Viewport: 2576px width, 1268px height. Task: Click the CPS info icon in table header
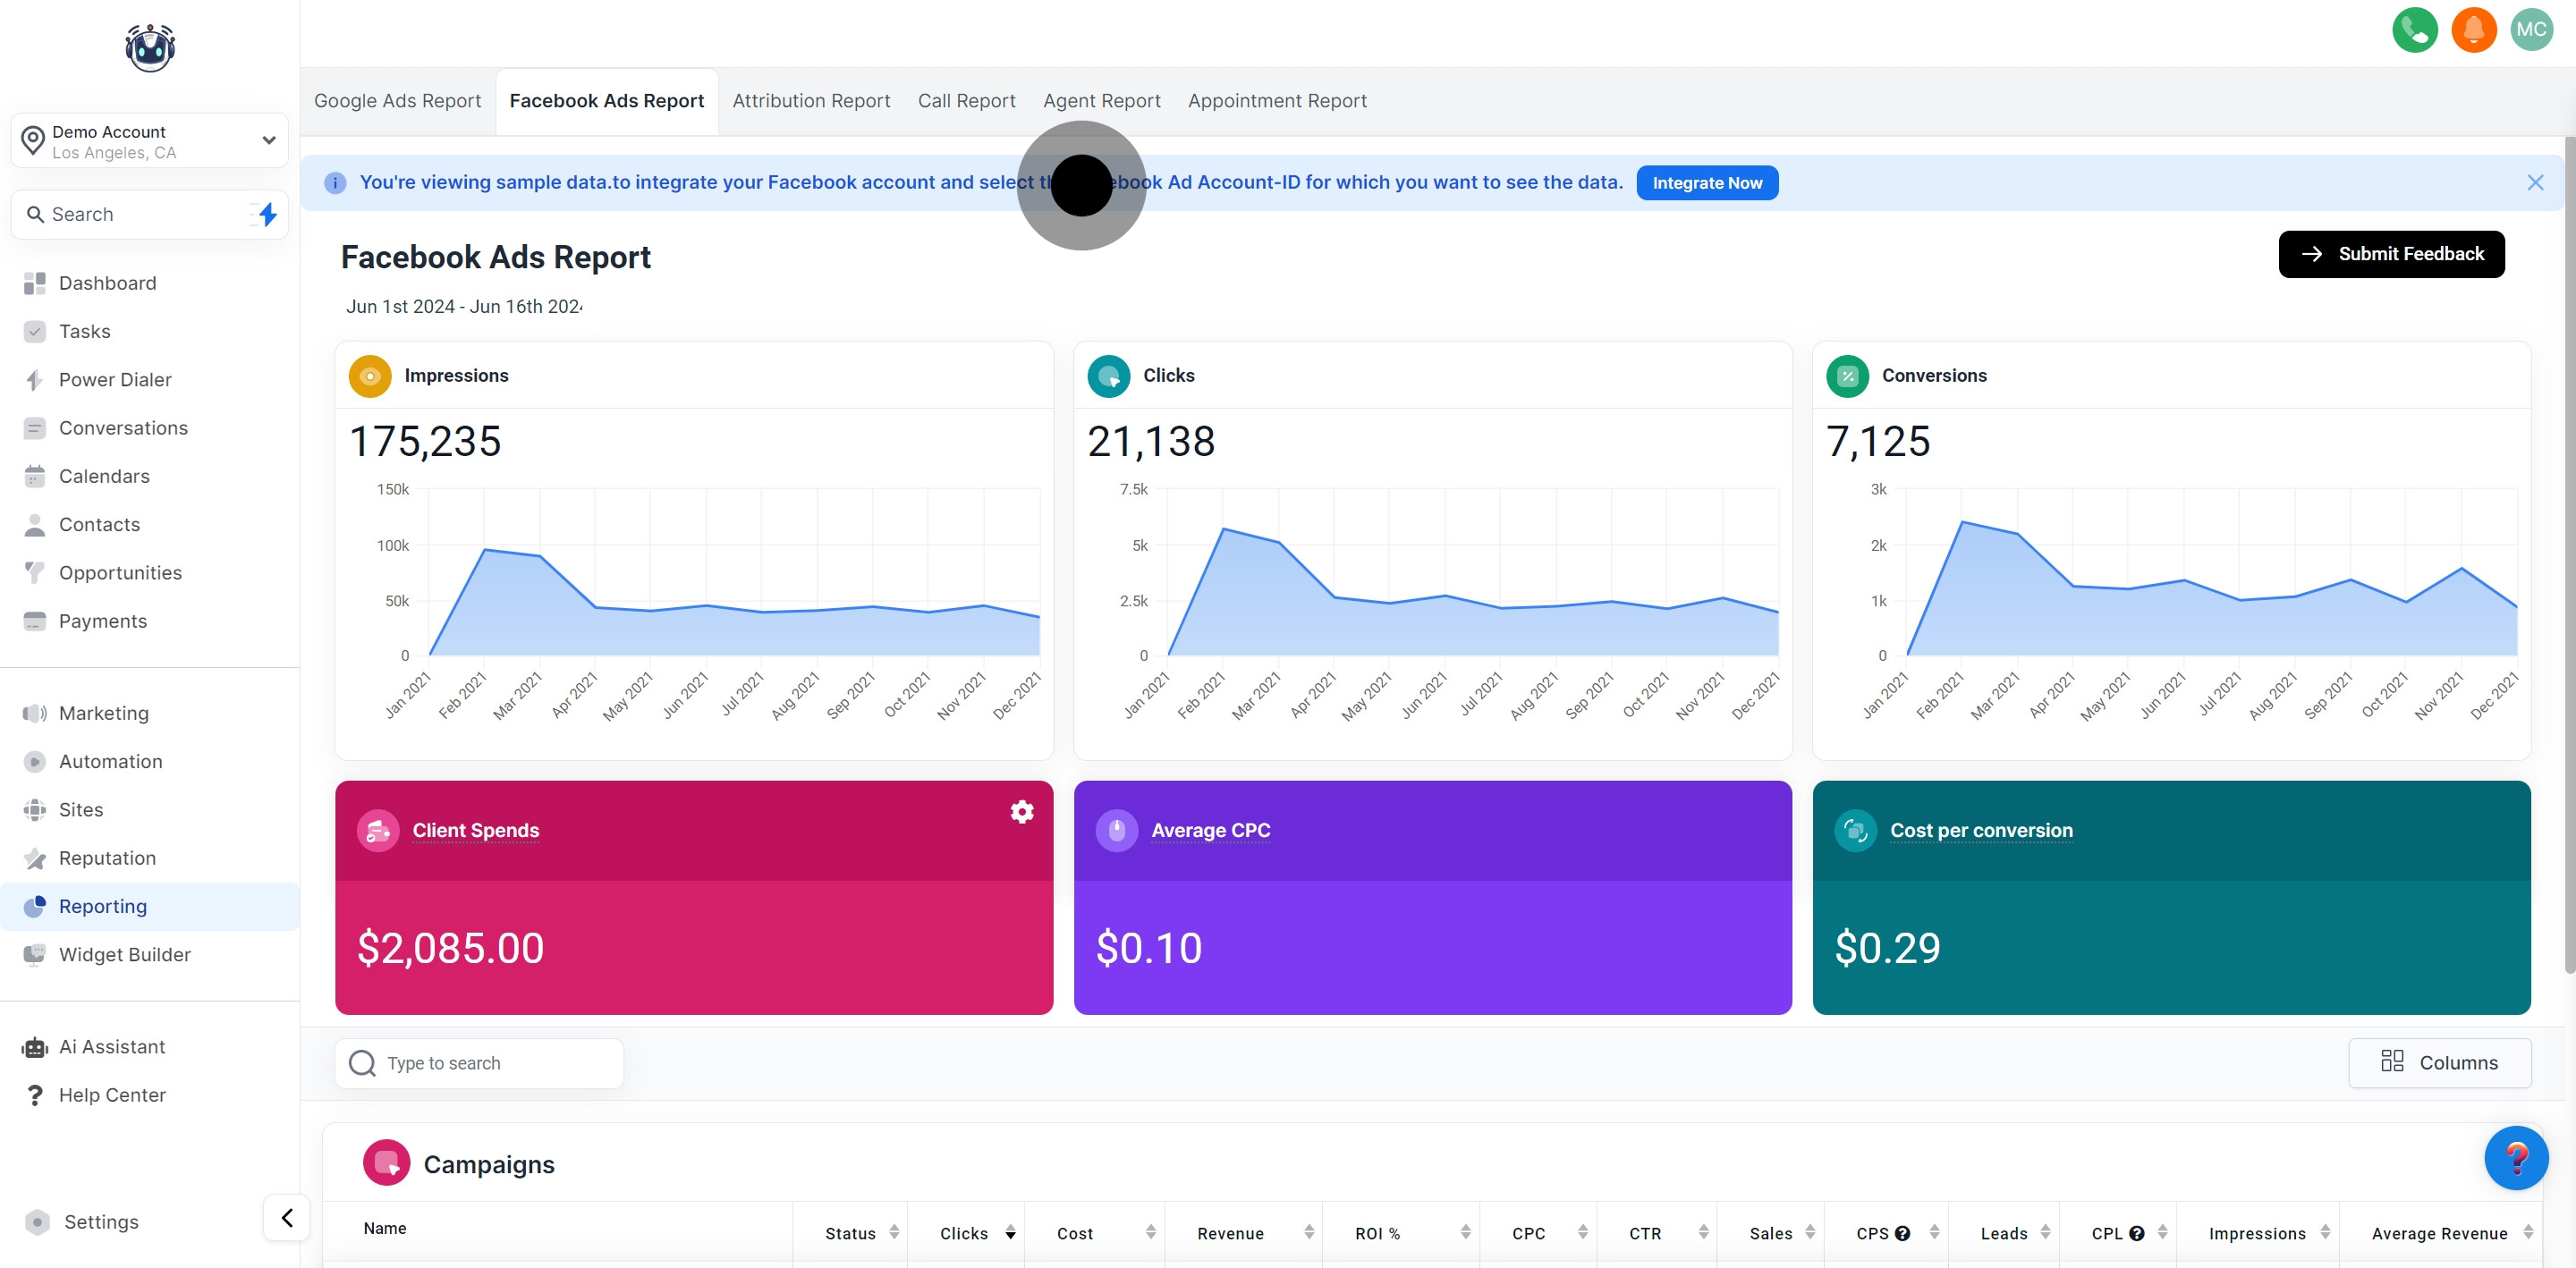[1904, 1233]
